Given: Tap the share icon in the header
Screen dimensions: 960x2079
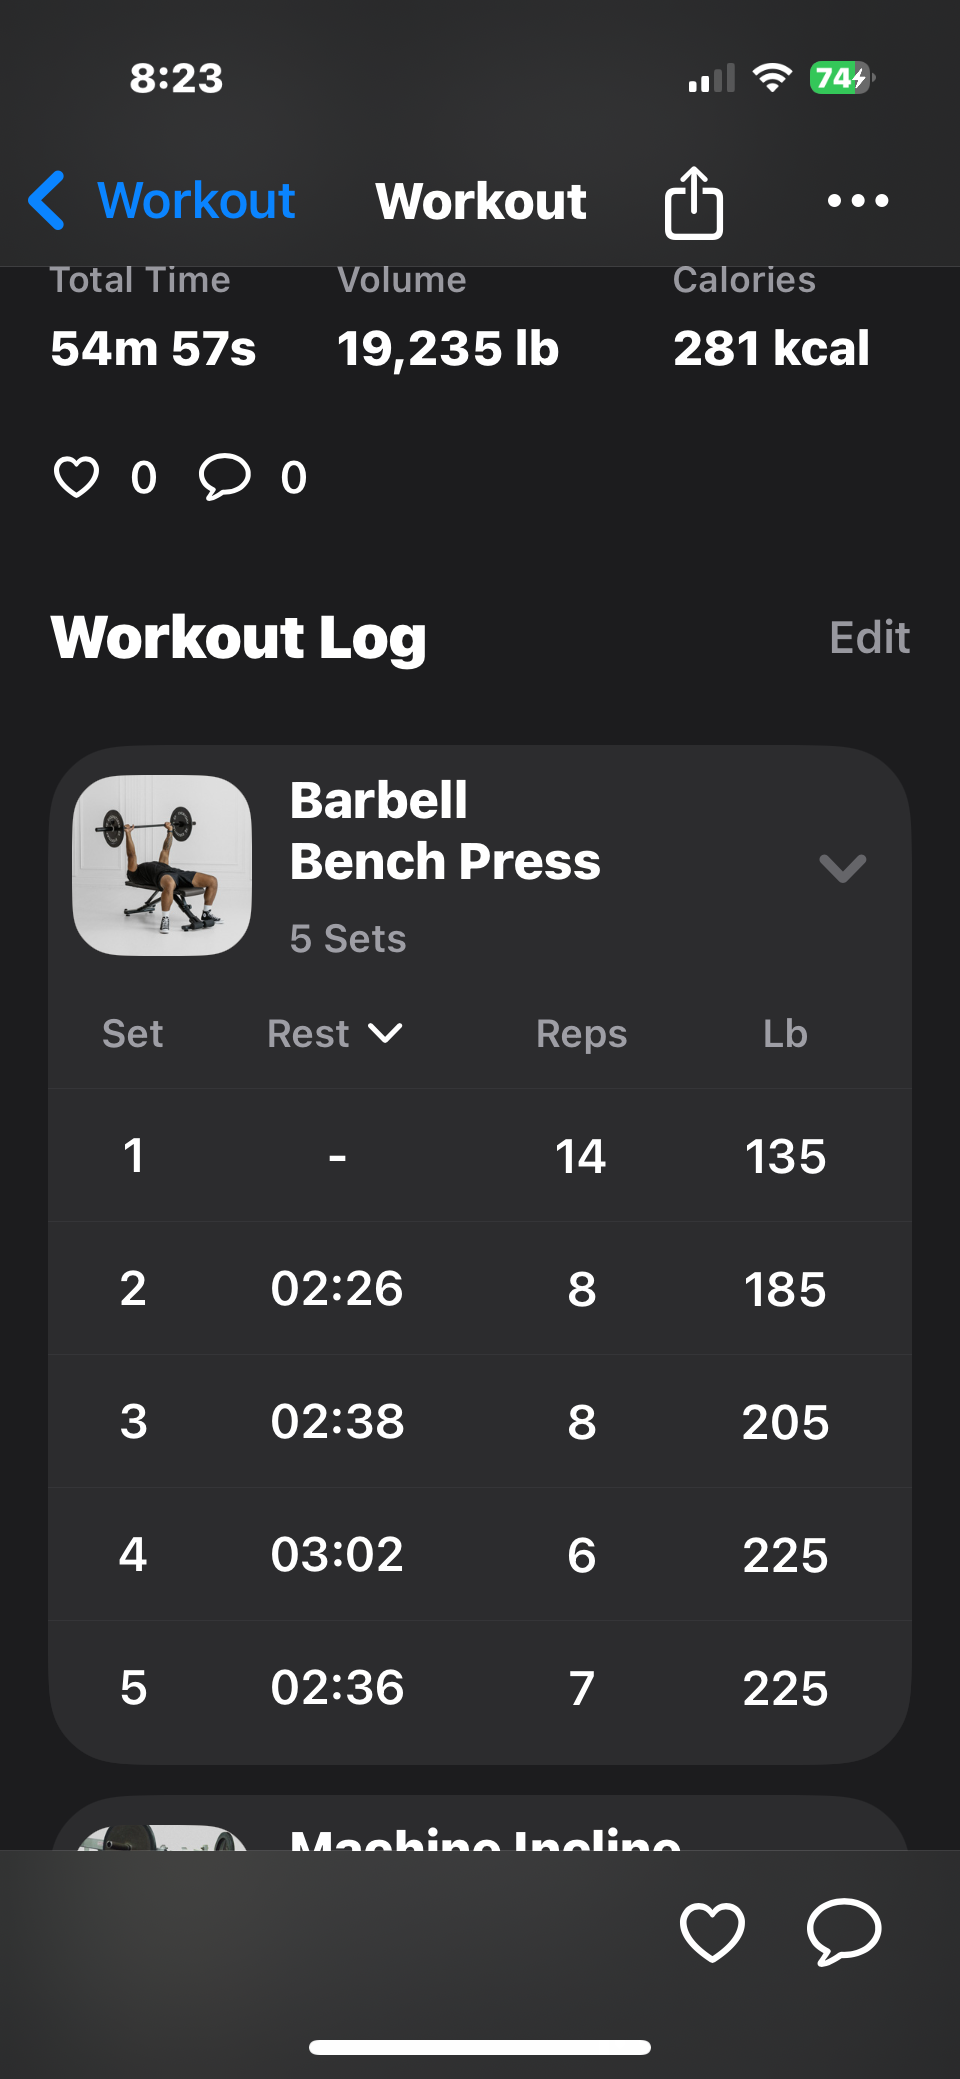Looking at the screenshot, I should point(693,202).
